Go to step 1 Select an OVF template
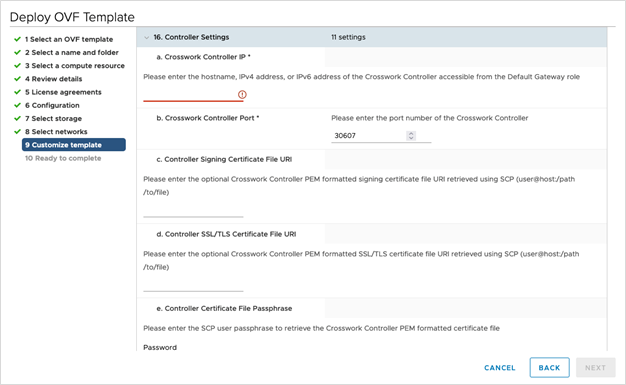 [69, 39]
